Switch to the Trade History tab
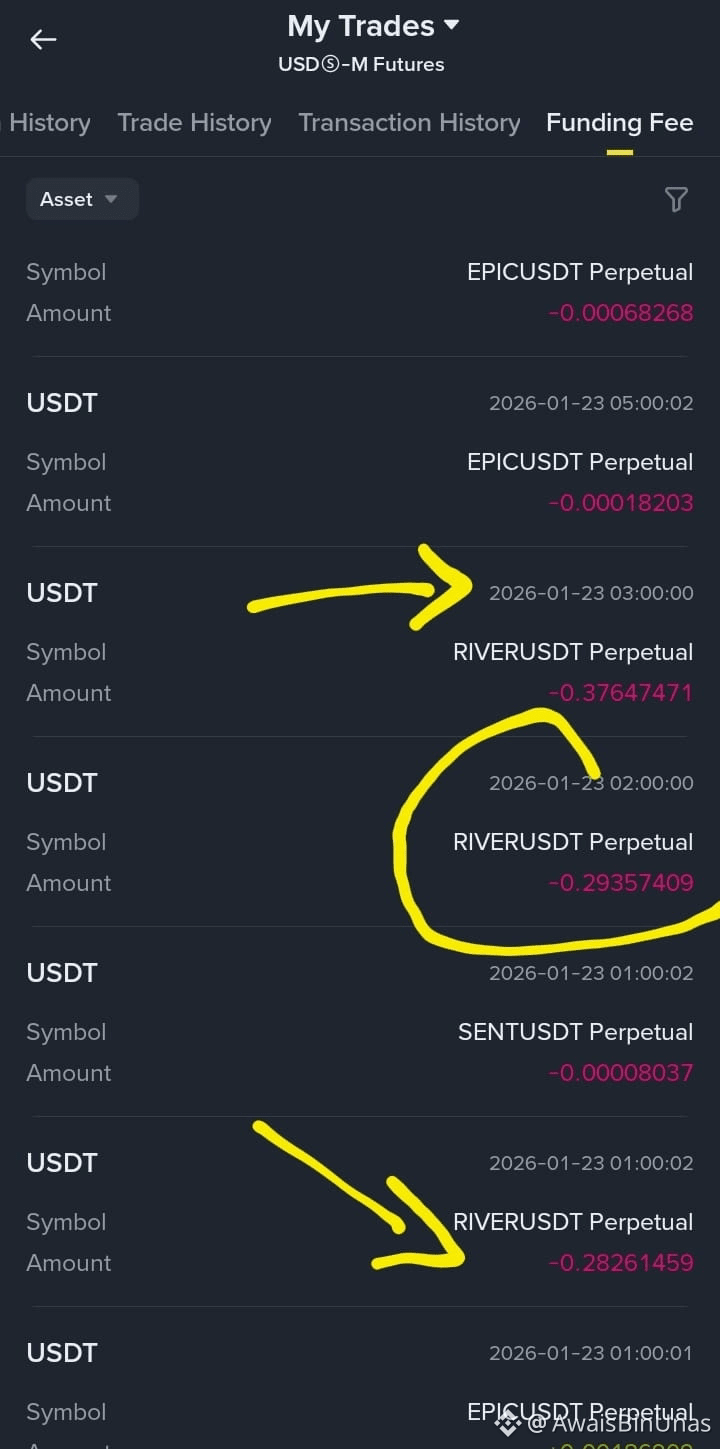720x1449 pixels. [194, 123]
